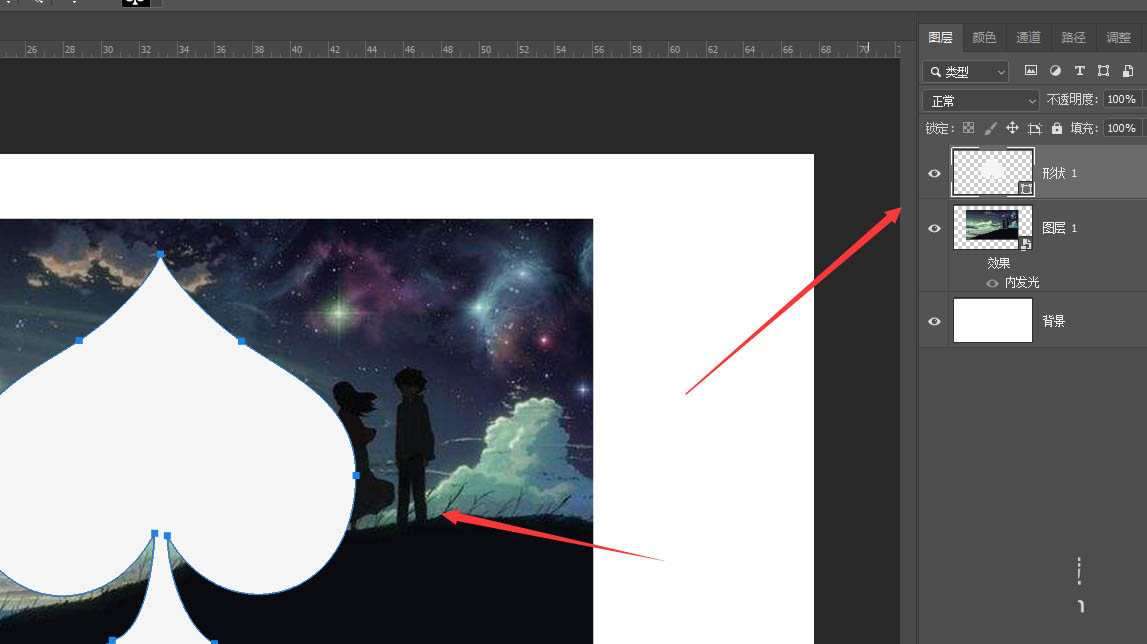Open the 不透明度 100% opacity dropdown
Screen dimensions: 1147x644
click(x=1121, y=99)
